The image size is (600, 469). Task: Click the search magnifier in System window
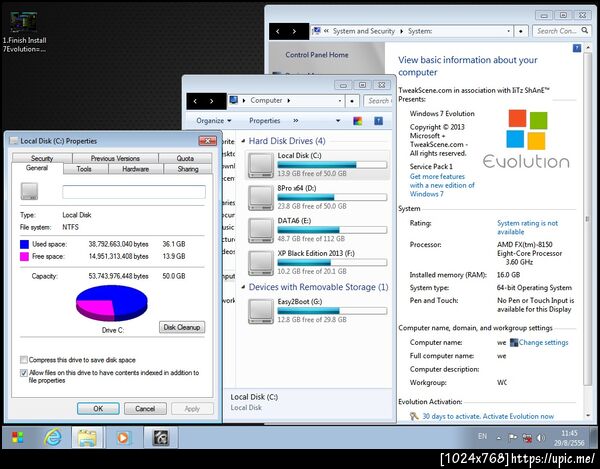pos(584,30)
